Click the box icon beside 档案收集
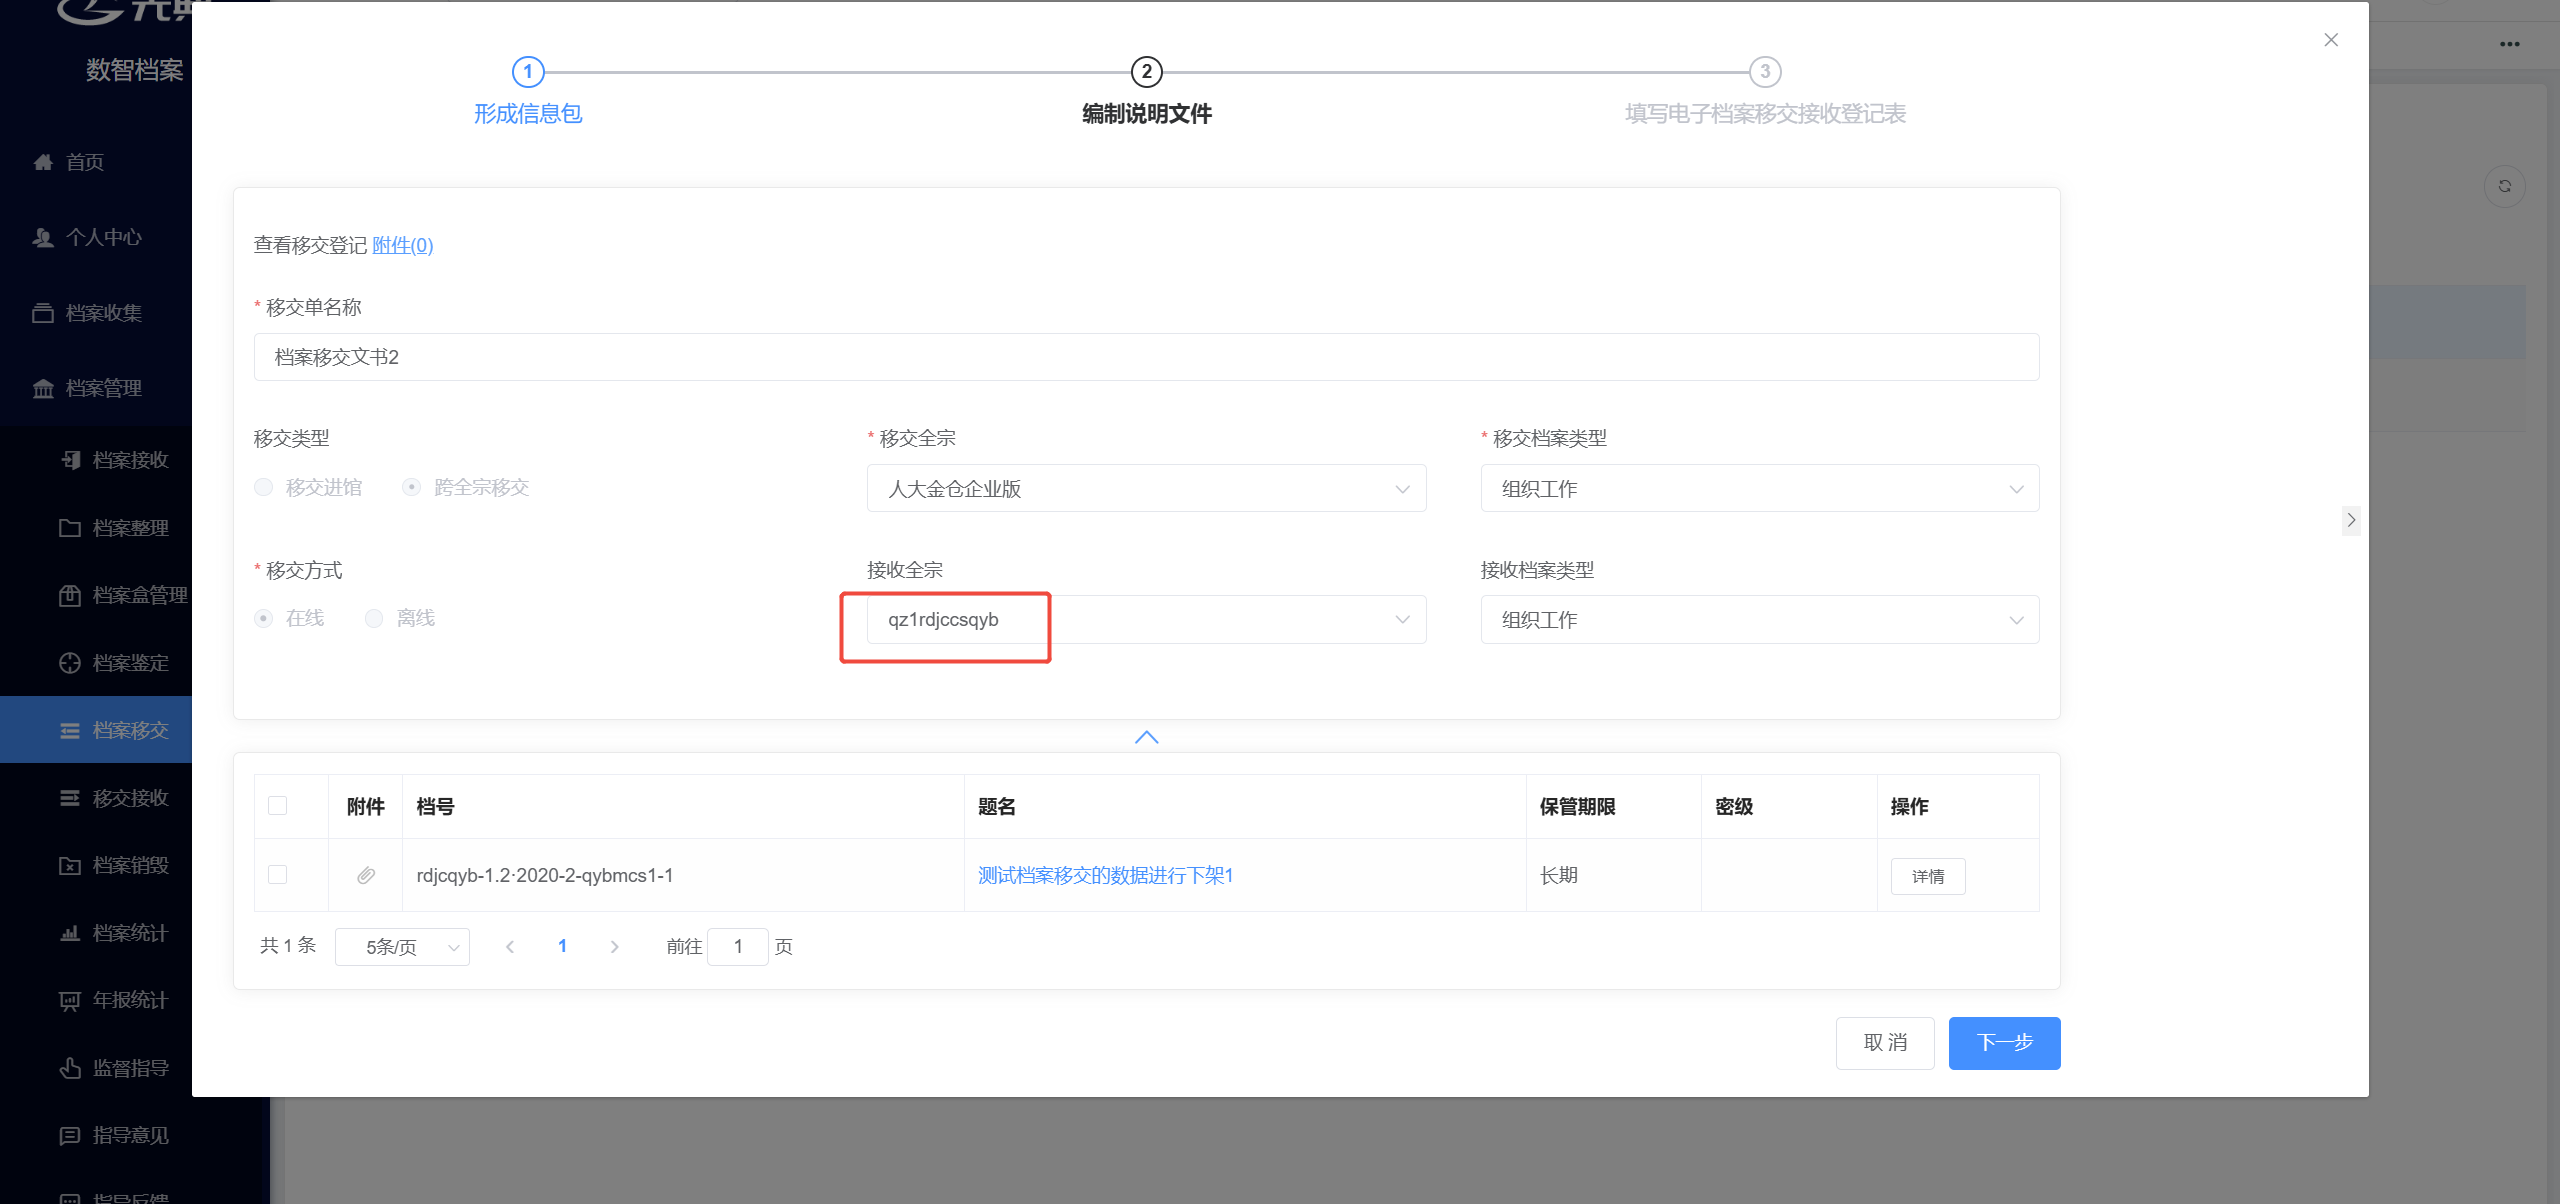Viewport: 2560px width, 1204px height. click(x=43, y=313)
